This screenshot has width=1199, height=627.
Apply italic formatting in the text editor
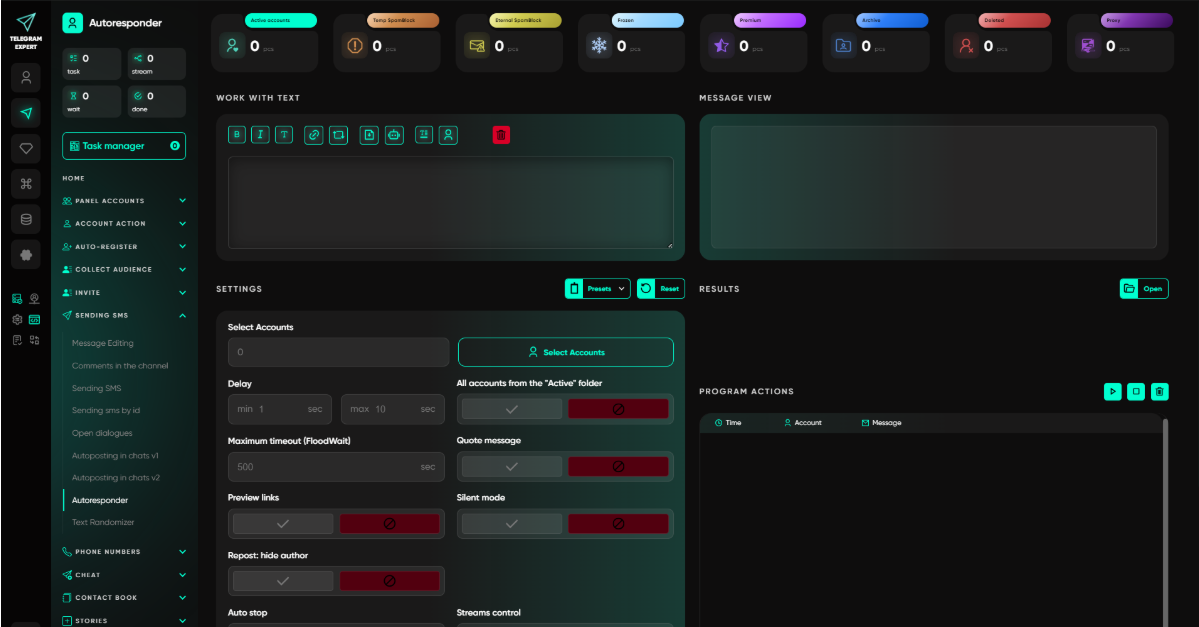click(x=260, y=135)
